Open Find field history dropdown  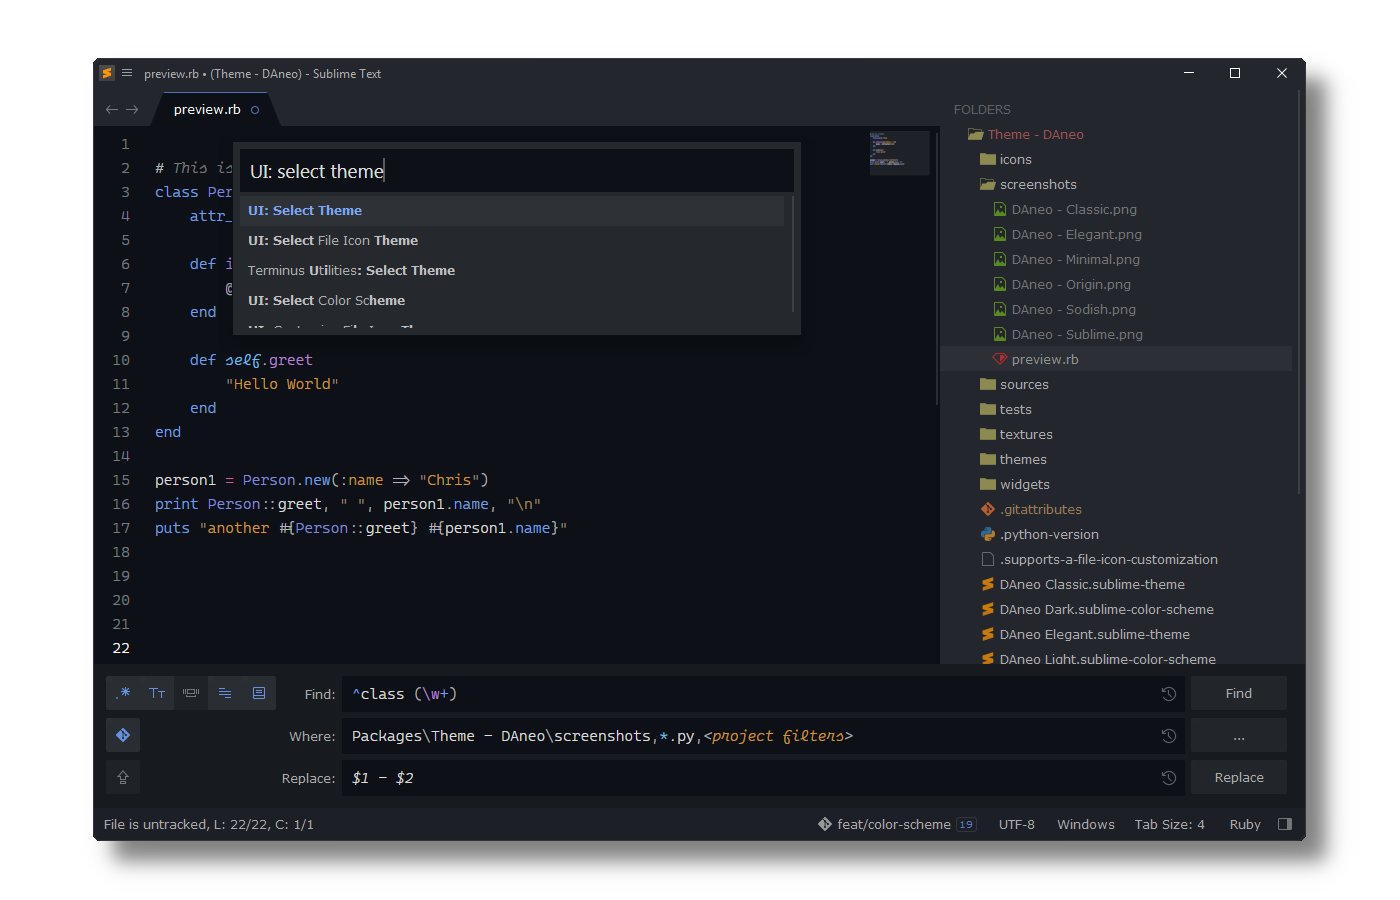(x=1168, y=694)
